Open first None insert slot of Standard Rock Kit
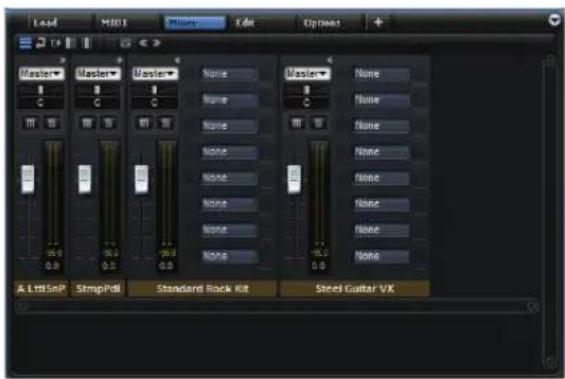This screenshot has width=565, height=379. 229,74
